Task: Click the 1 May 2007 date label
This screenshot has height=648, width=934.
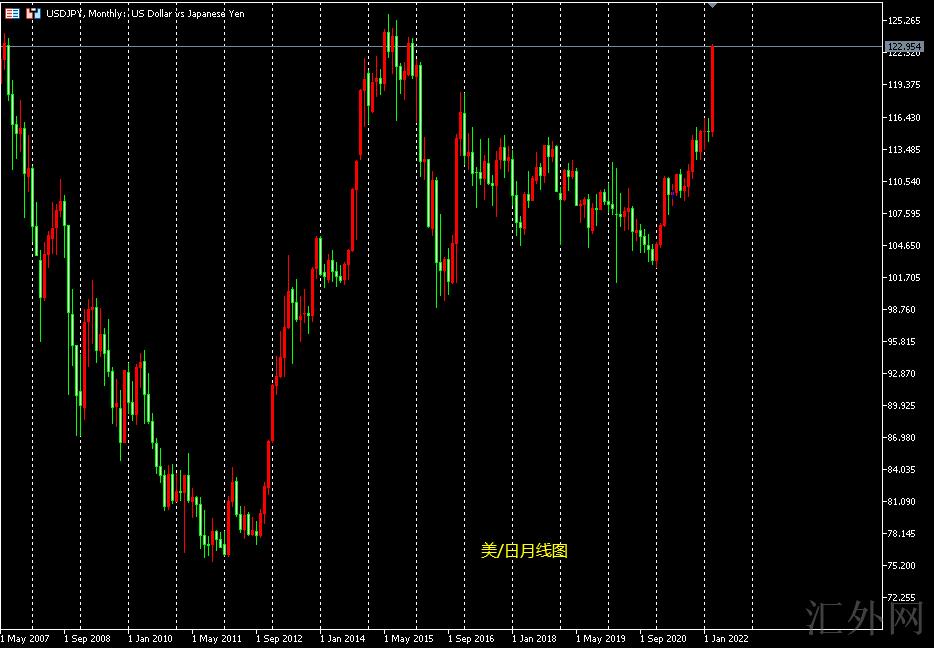Action: click(25, 637)
